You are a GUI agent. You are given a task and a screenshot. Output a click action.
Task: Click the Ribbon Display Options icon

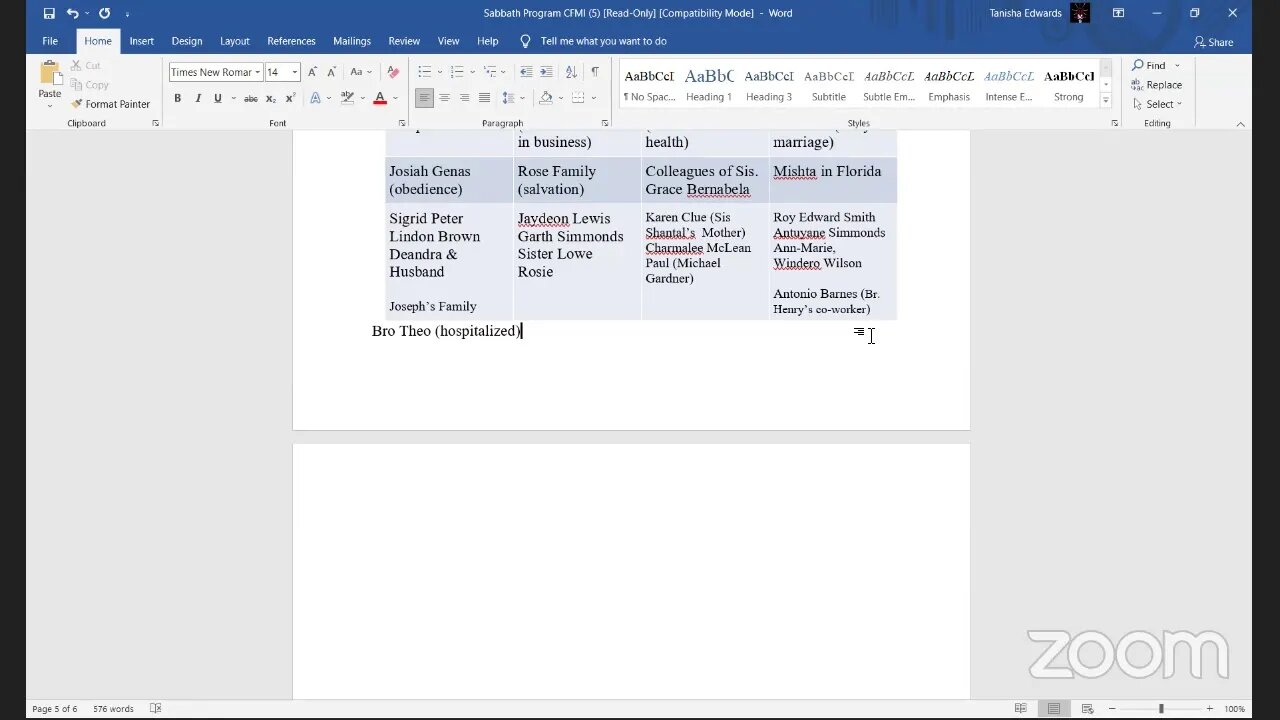(1118, 13)
